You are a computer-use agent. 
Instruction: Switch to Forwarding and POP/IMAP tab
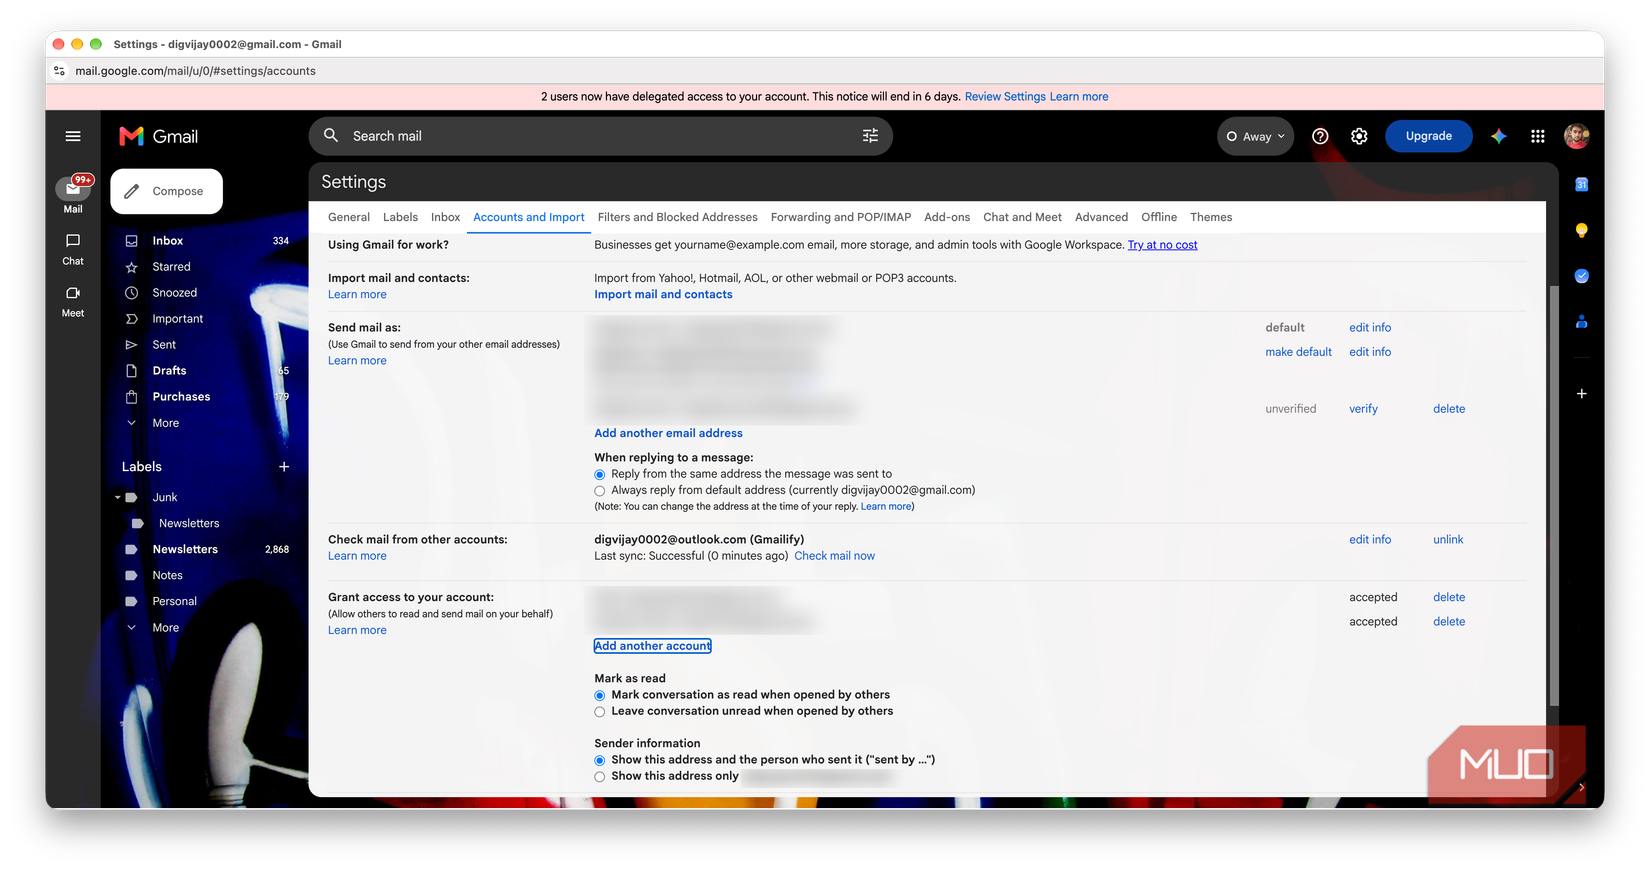[841, 217]
